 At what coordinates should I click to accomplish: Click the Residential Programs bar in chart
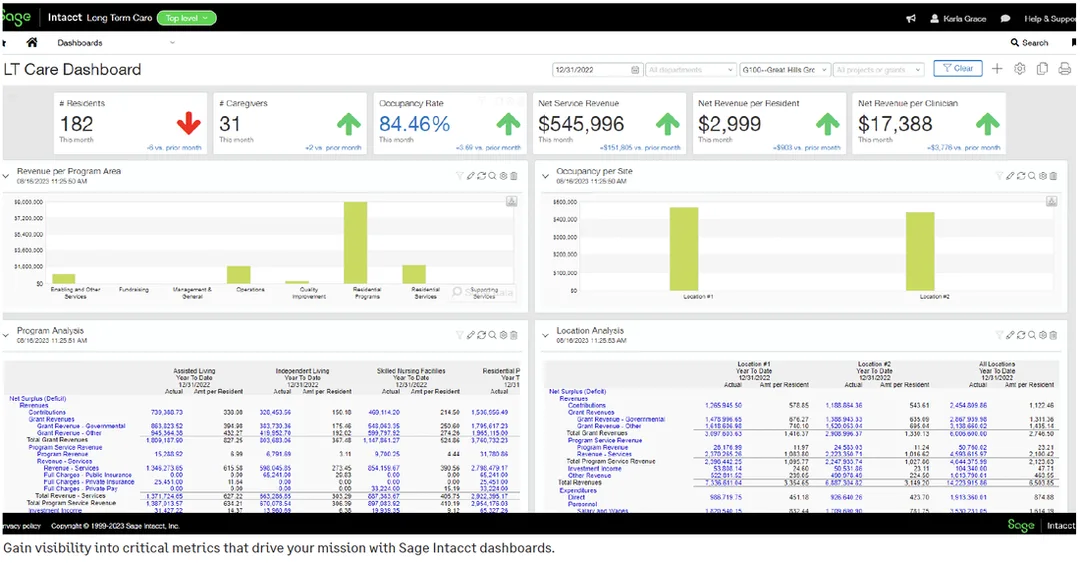click(x=355, y=243)
